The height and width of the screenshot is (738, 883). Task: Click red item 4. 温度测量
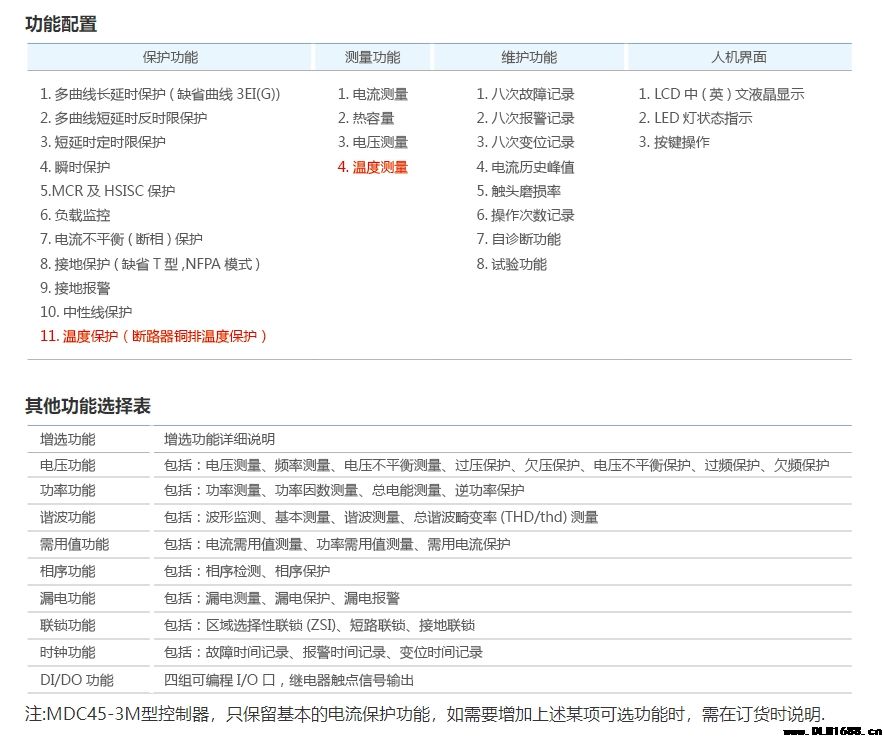[x=372, y=167]
